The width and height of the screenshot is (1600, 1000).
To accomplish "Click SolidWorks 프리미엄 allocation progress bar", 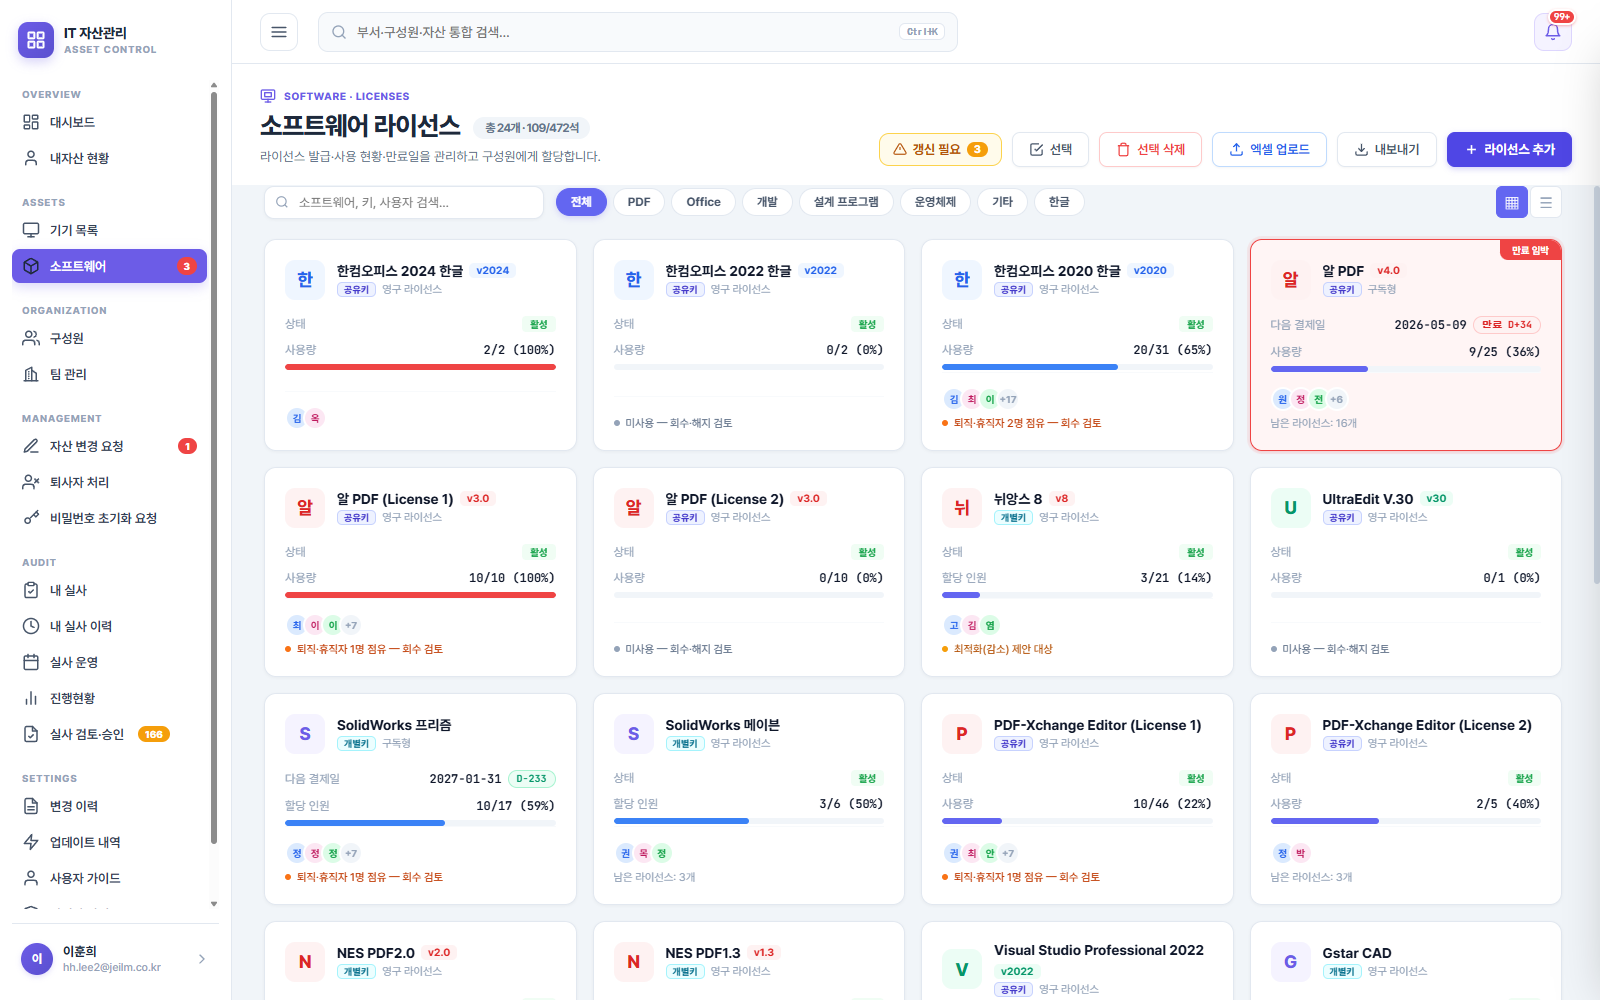I will 420,823.
